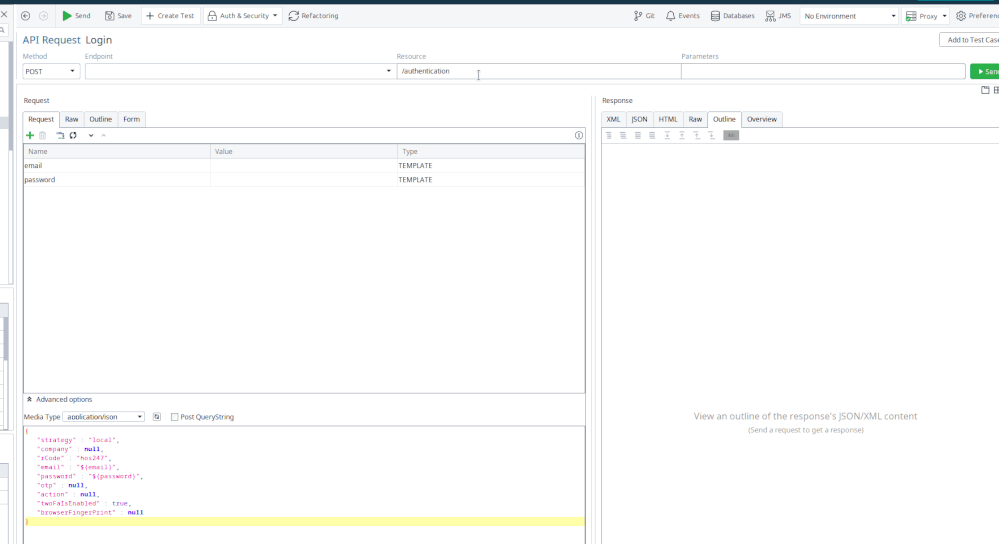The height and width of the screenshot is (544, 999).
Task: Open the JMS toolbar item
Action: 778,16
